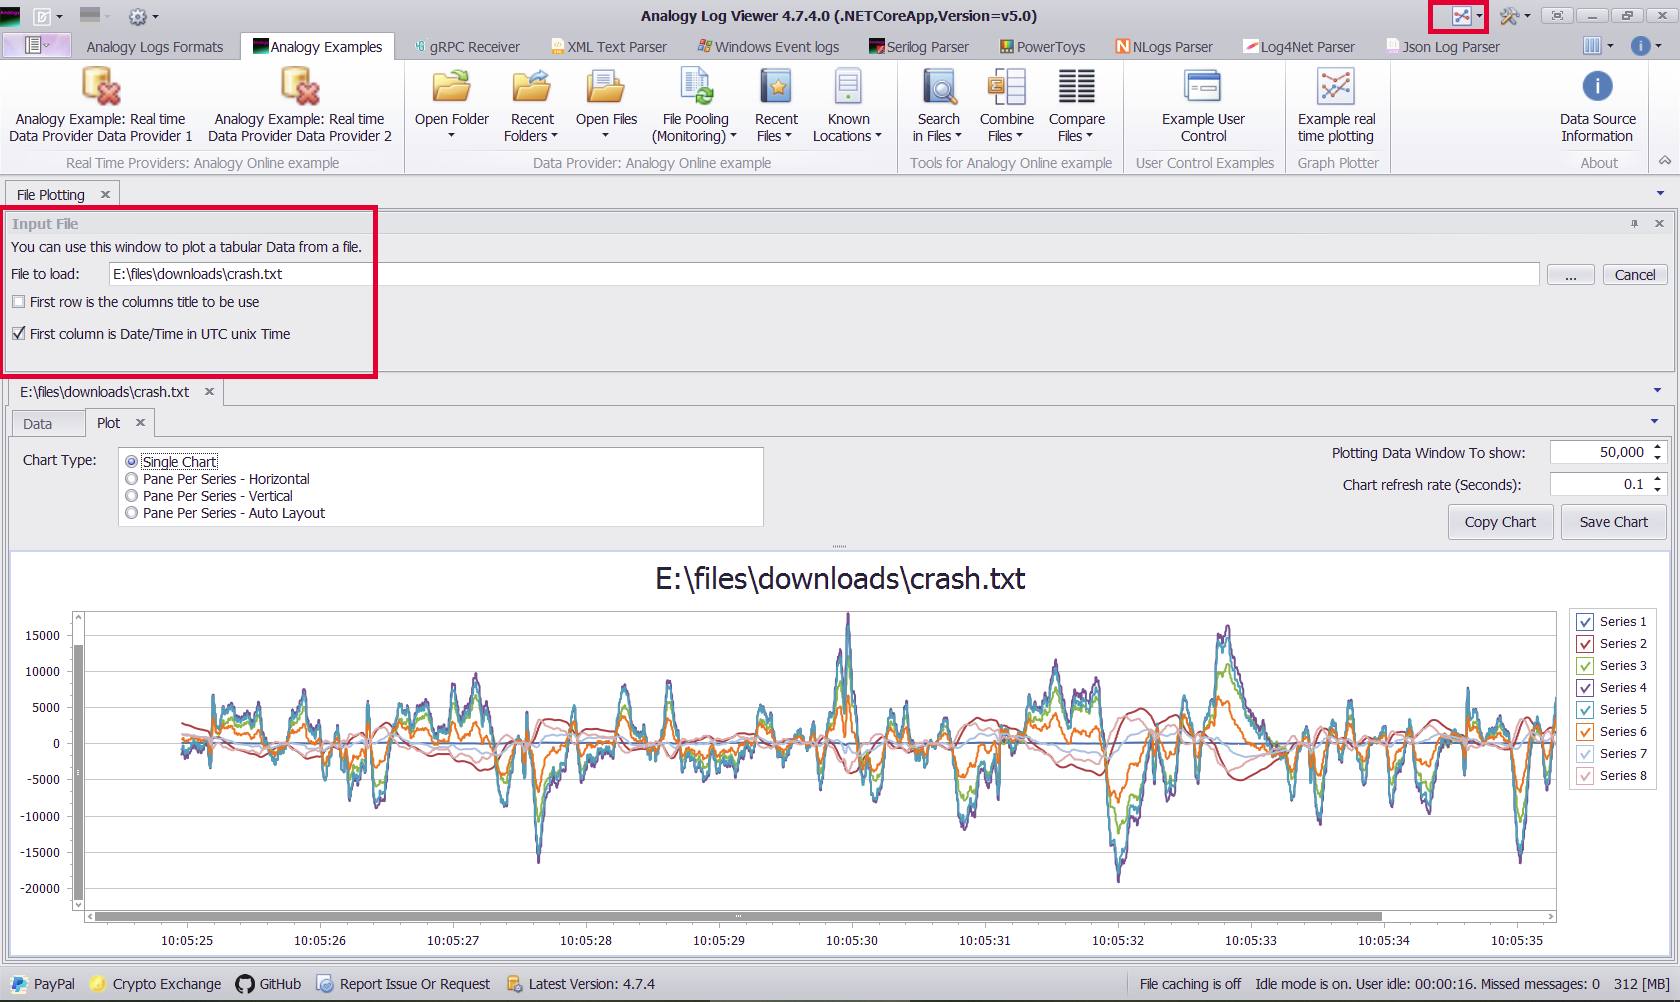Open Example User Control
1680x1002 pixels.
click(x=1203, y=105)
